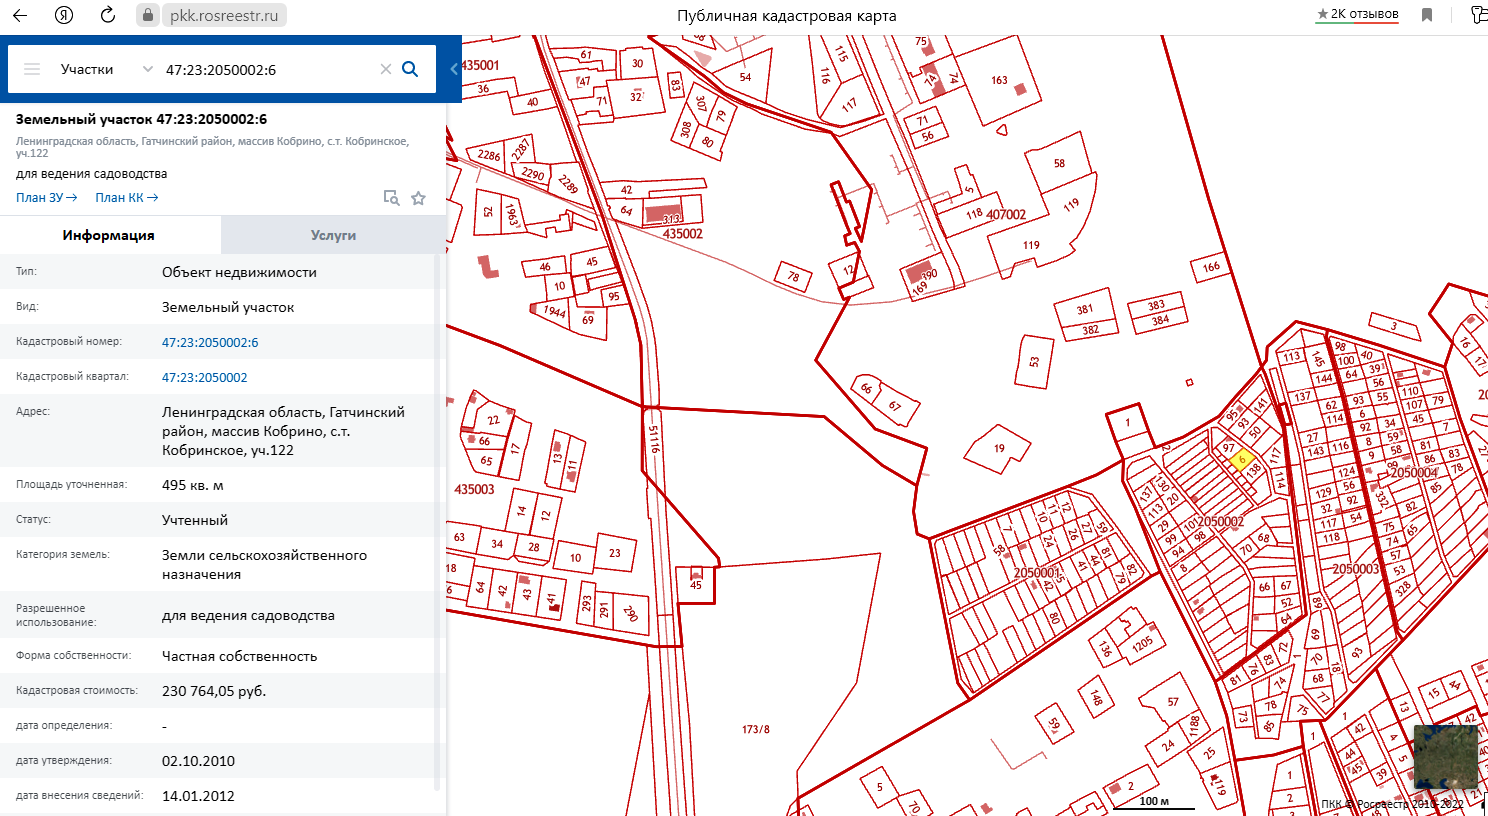Switch basemap via satellite thumbnail
The image size is (1488, 816).
(1445, 757)
